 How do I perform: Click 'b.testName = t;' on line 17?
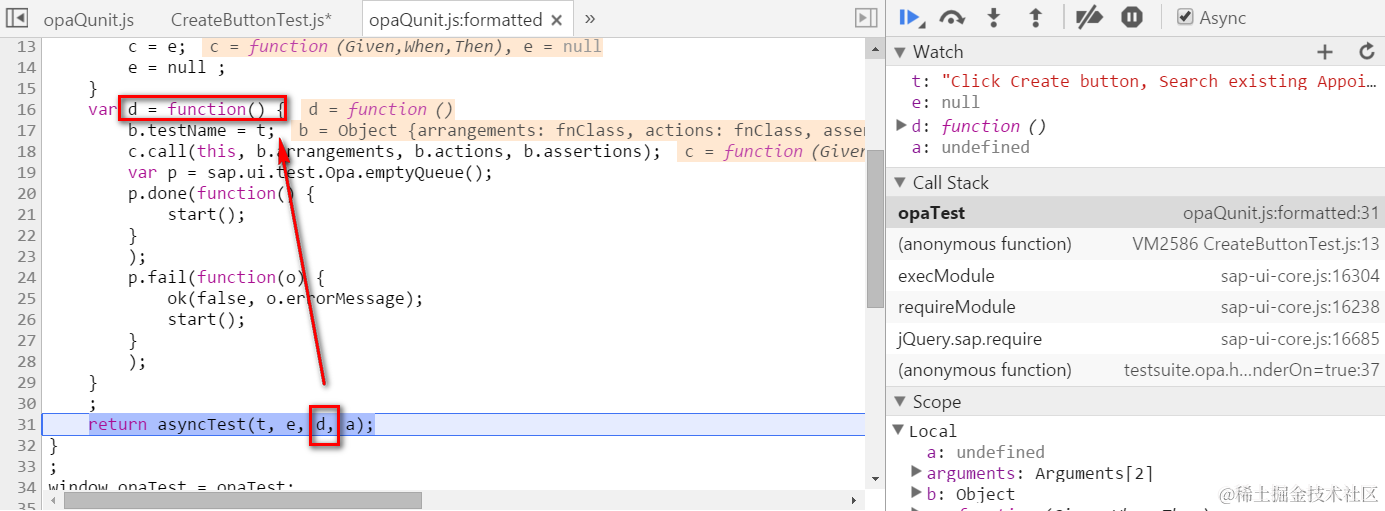tap(201, 130)
